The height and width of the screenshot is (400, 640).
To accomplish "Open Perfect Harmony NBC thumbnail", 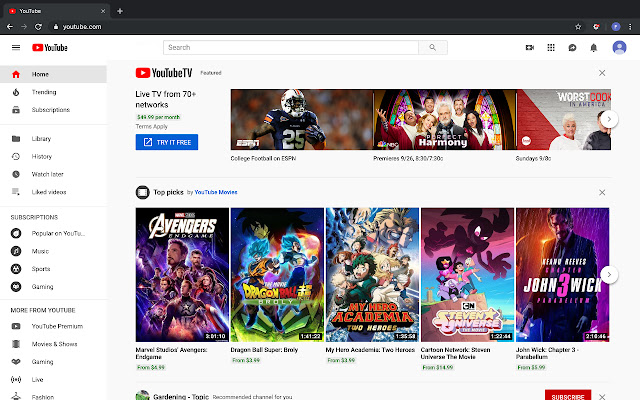I will pos(444,120).
